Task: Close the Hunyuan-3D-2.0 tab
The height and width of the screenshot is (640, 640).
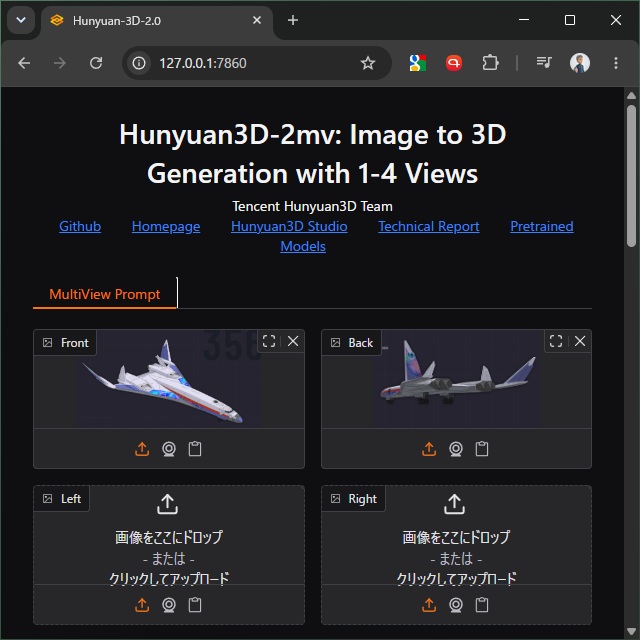Action: click(257, 20)
